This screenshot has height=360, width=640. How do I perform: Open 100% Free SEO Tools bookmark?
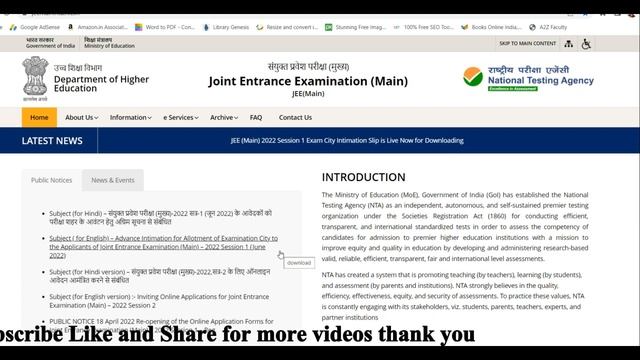pyautogui.click(x=423, y=27)
